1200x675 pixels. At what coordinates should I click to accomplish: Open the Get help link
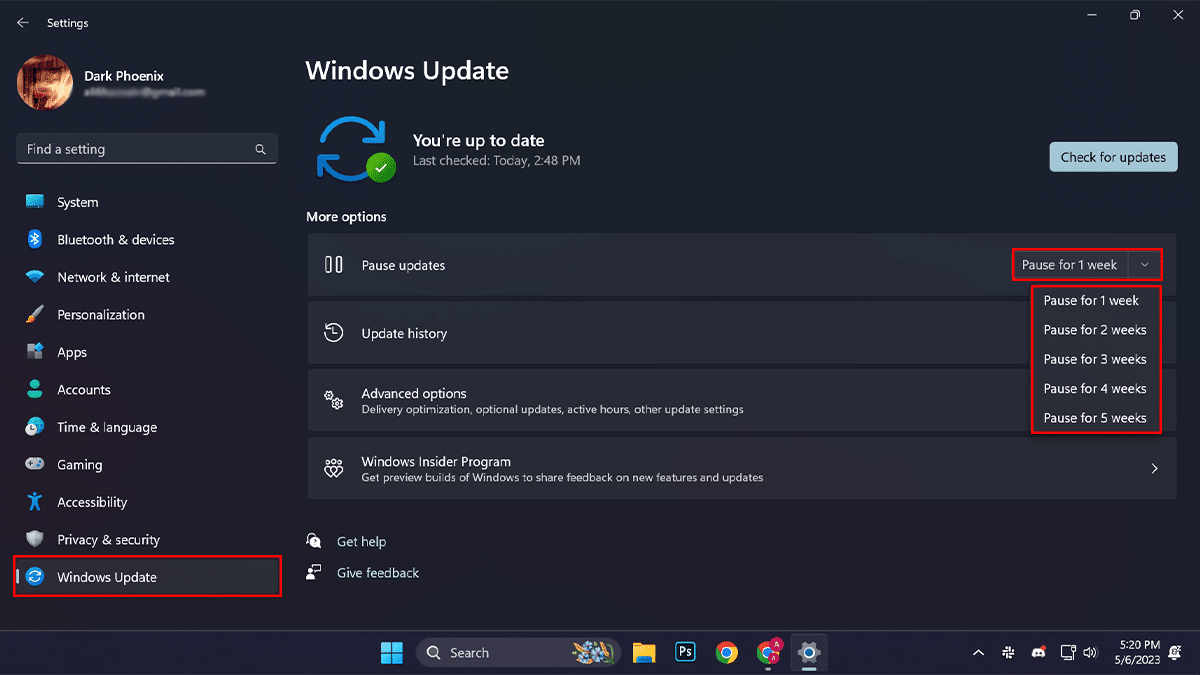point(361,542)
